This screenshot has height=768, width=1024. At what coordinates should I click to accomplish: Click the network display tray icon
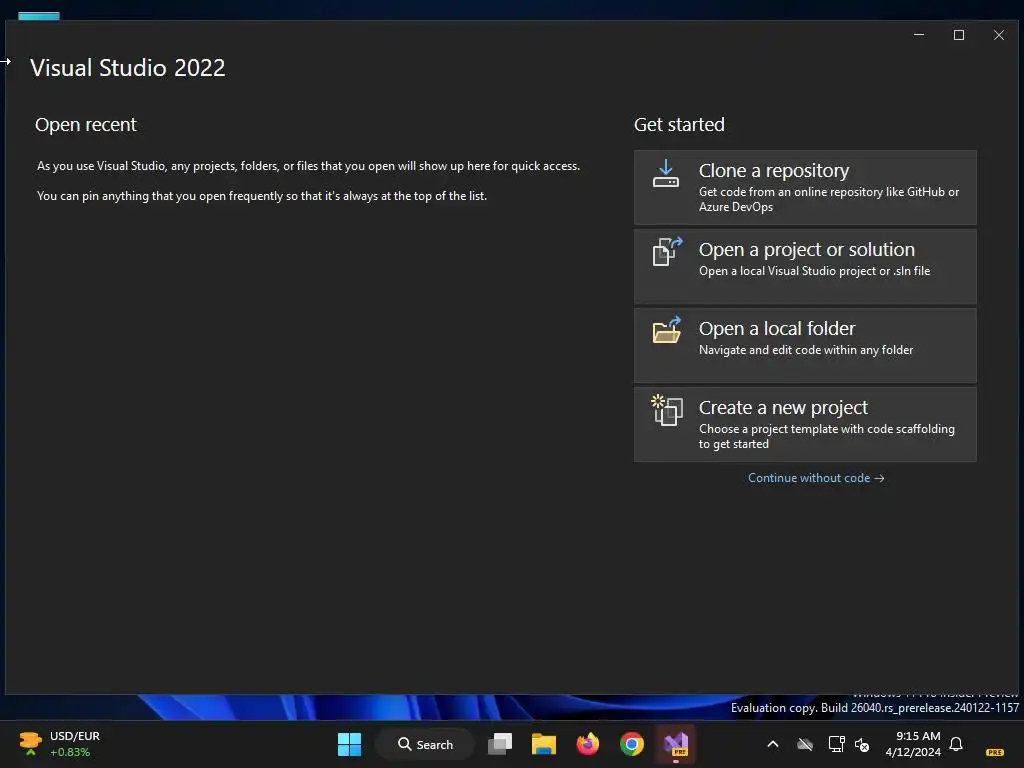point(836,744)
